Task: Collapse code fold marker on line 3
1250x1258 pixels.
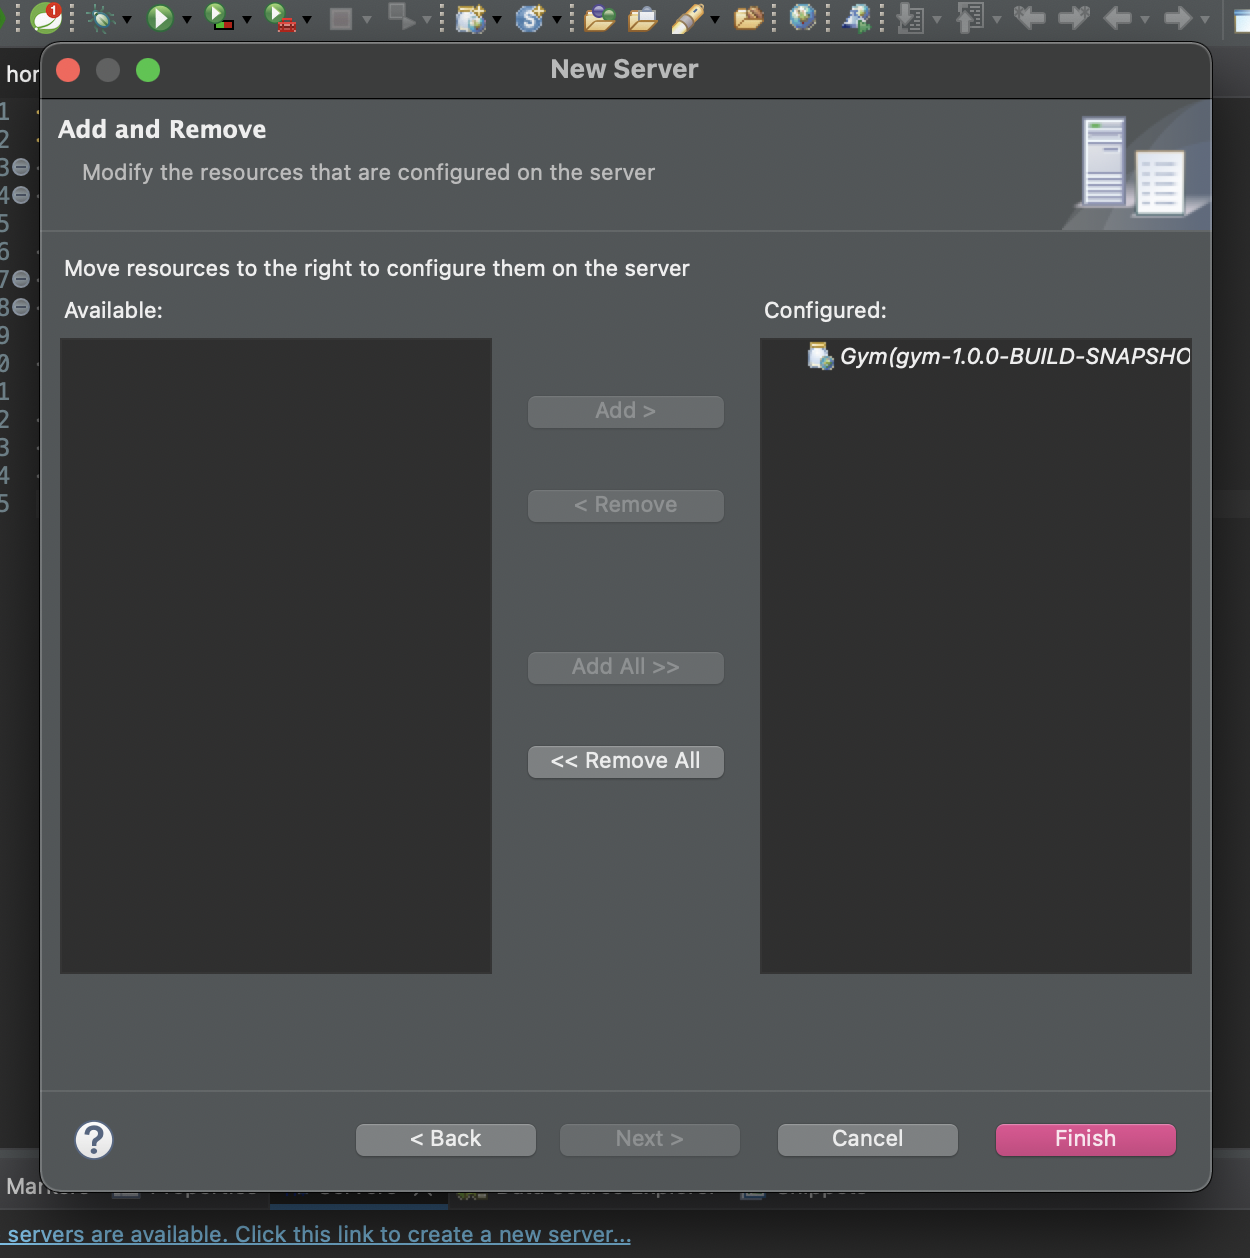Action: point(21,167)
